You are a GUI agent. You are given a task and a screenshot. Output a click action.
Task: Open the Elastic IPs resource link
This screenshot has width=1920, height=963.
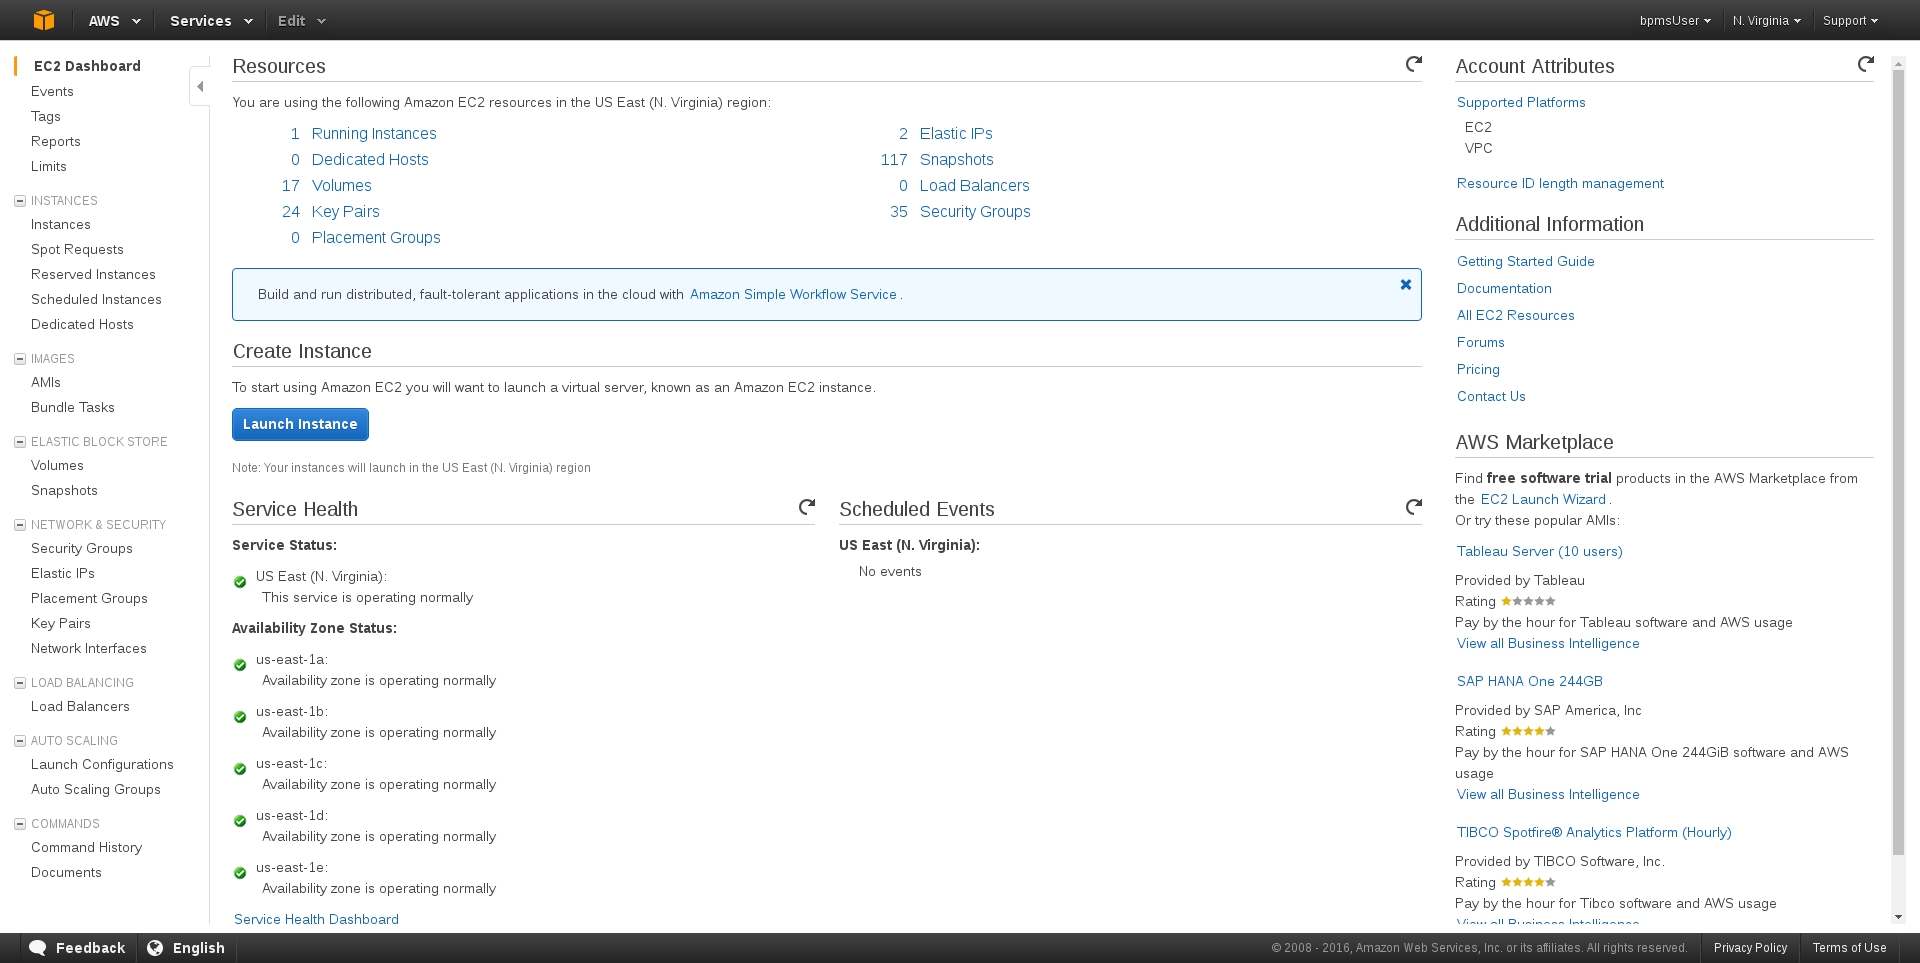956,133
